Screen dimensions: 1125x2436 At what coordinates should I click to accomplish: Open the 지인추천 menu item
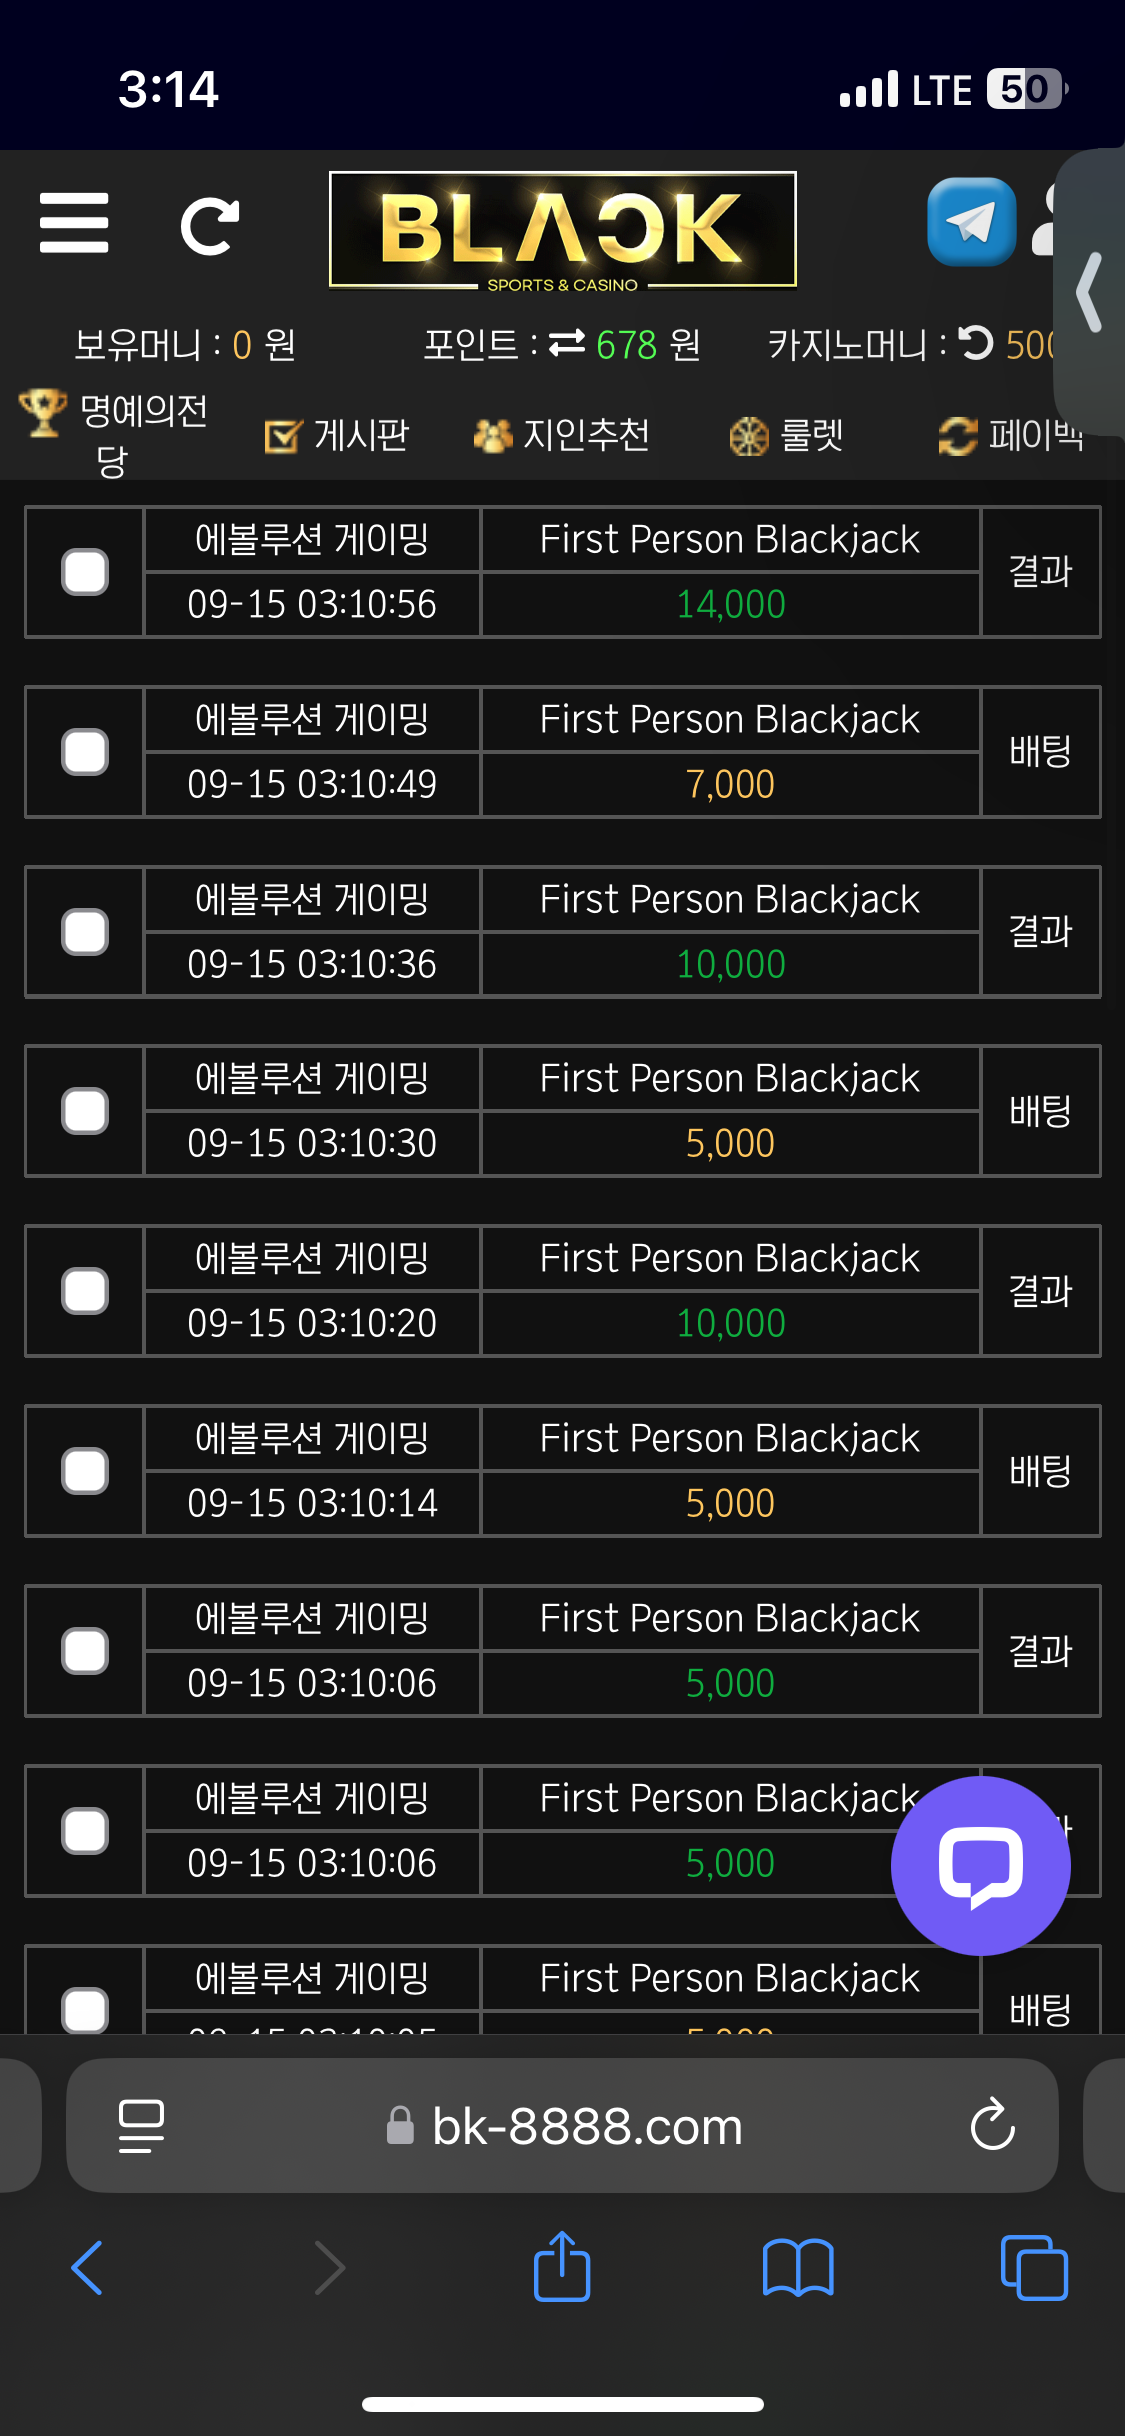562,435
